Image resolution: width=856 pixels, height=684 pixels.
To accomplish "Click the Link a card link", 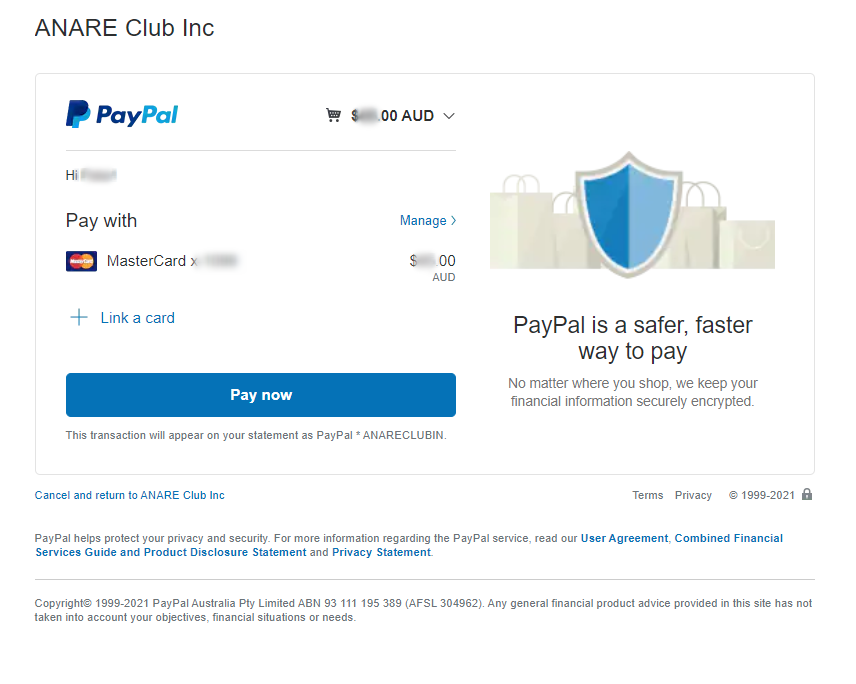I will click(138, 318).
